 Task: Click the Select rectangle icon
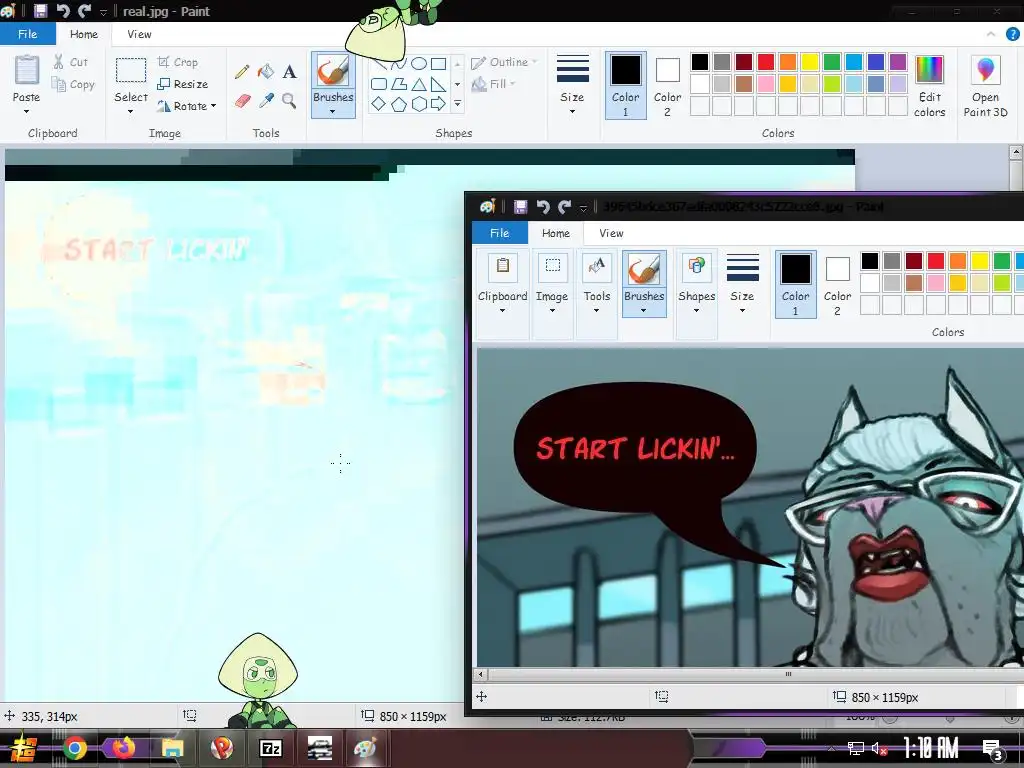[x=131, y=70]
